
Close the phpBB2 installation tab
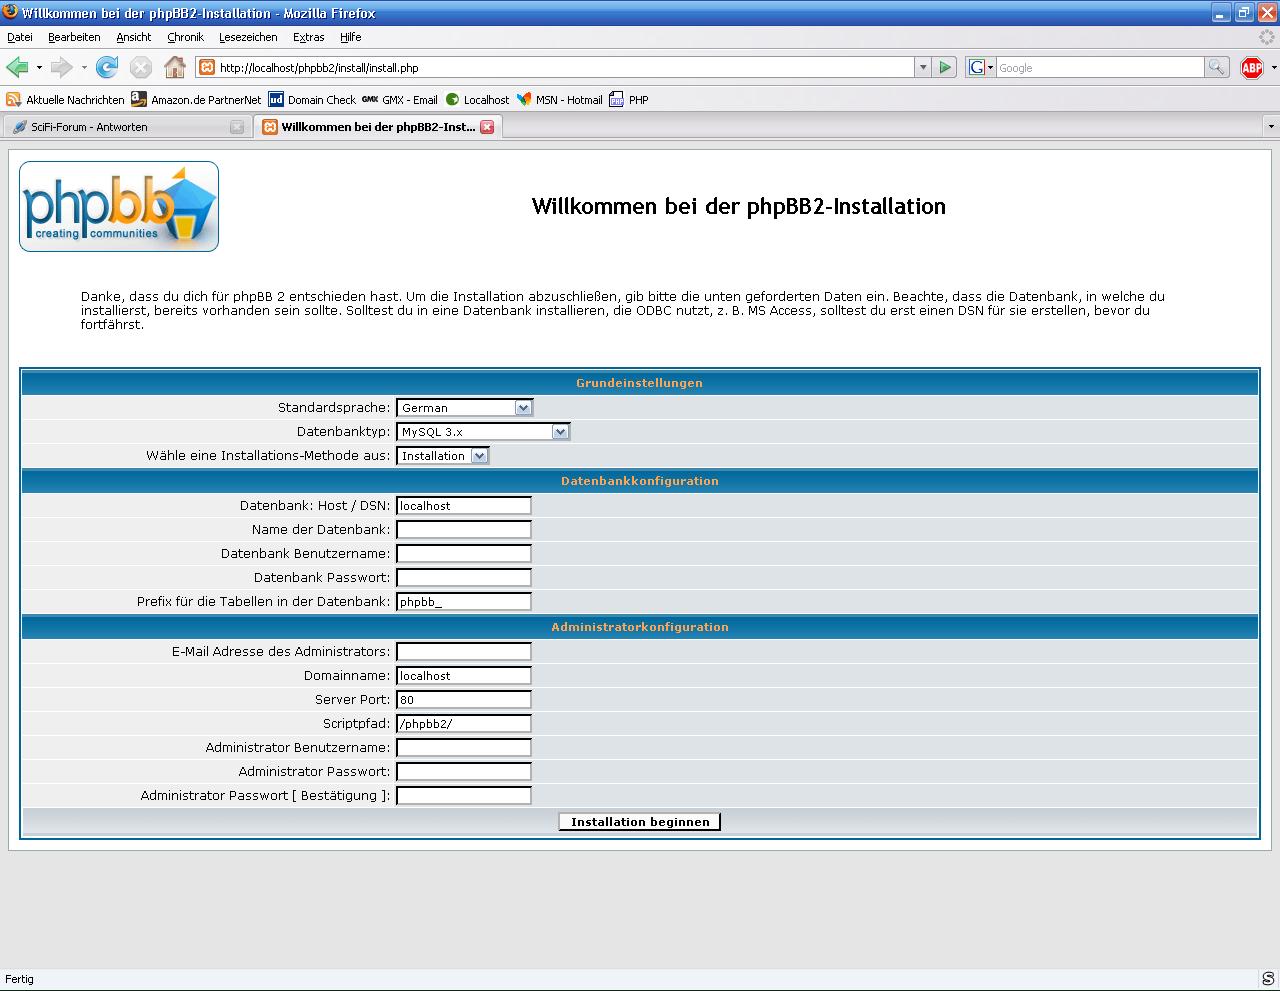click(487, 127)
